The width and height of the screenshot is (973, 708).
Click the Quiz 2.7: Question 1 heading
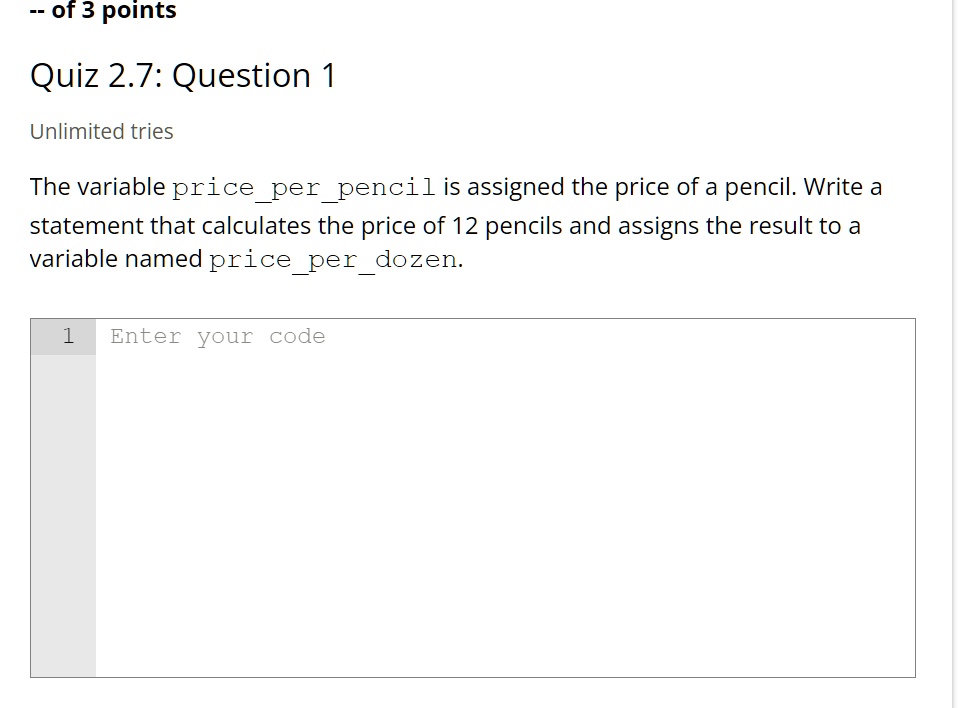pos(183,75)
